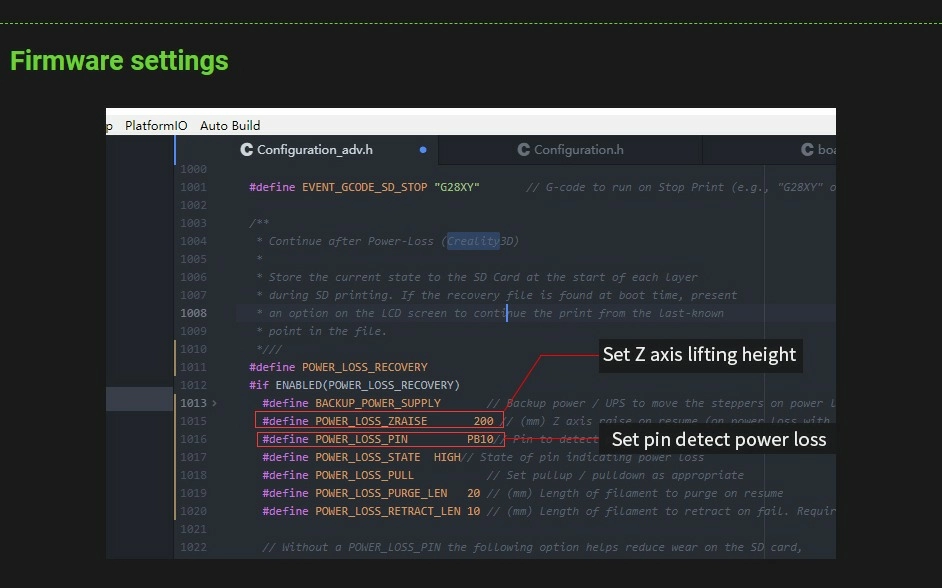This screenshot has height=588, width=942.
Task: Click the 'Set pin detect power loss' callout
Action: coord(718,440)
